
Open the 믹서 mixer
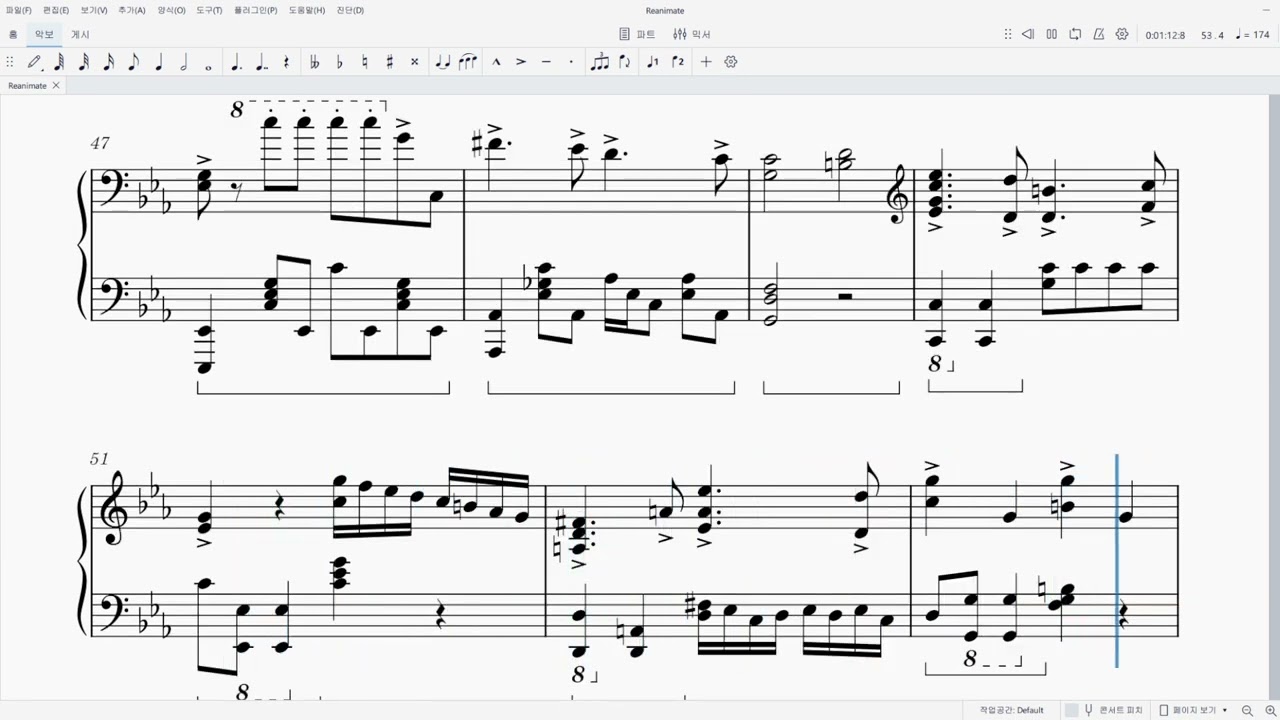(692, 34)
